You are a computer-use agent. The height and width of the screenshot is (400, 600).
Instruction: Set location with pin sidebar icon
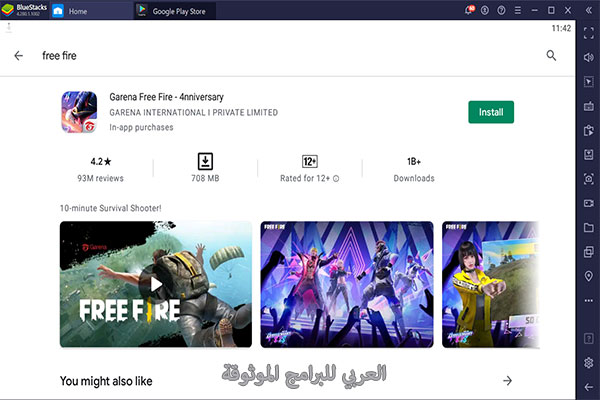[589, 276]
